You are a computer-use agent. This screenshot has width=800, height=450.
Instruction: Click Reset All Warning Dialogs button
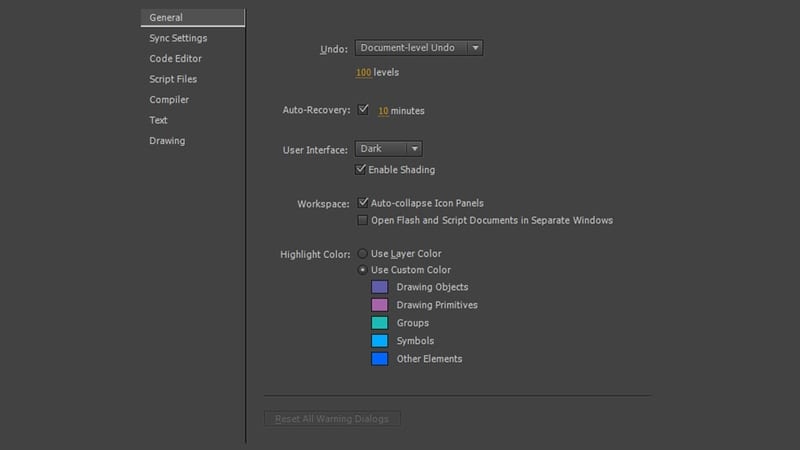coord(332,419)
